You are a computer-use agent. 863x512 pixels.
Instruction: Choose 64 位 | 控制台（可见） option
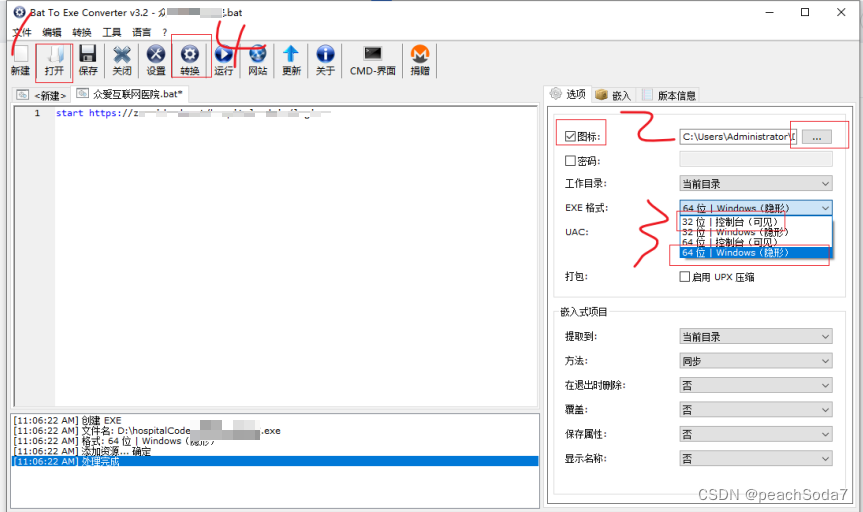coord(756,242)
